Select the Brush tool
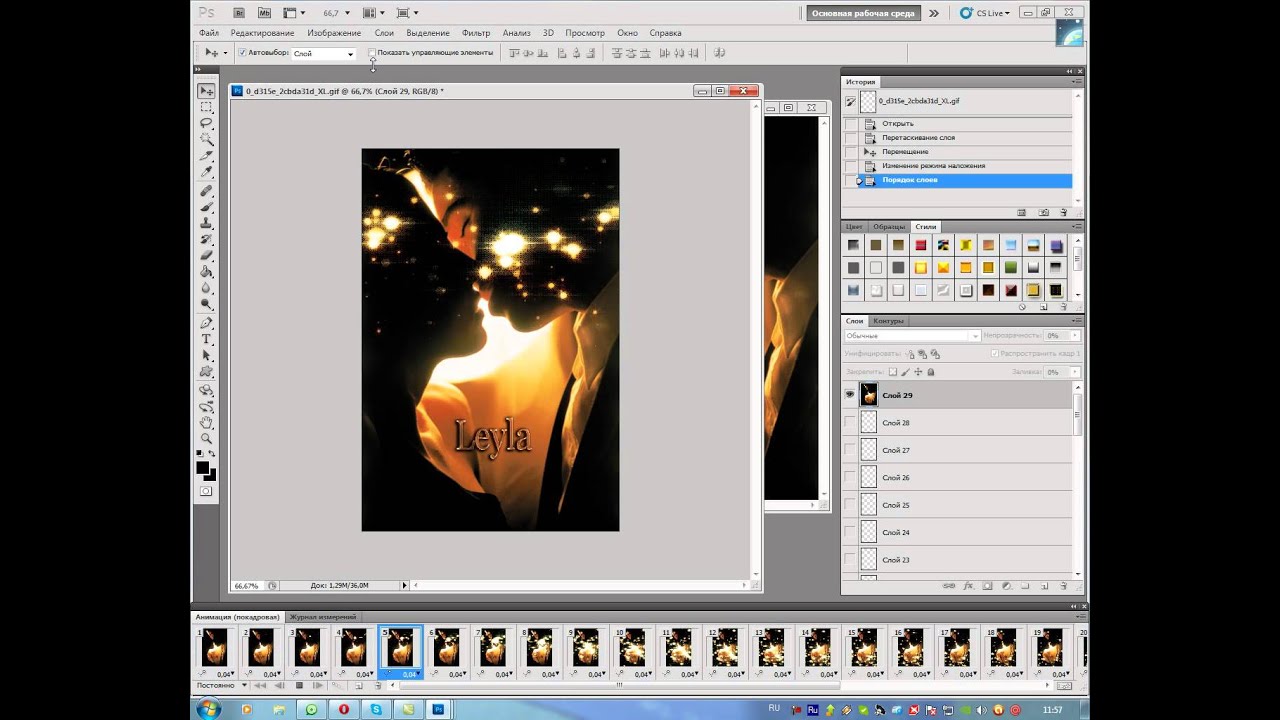 207,206
